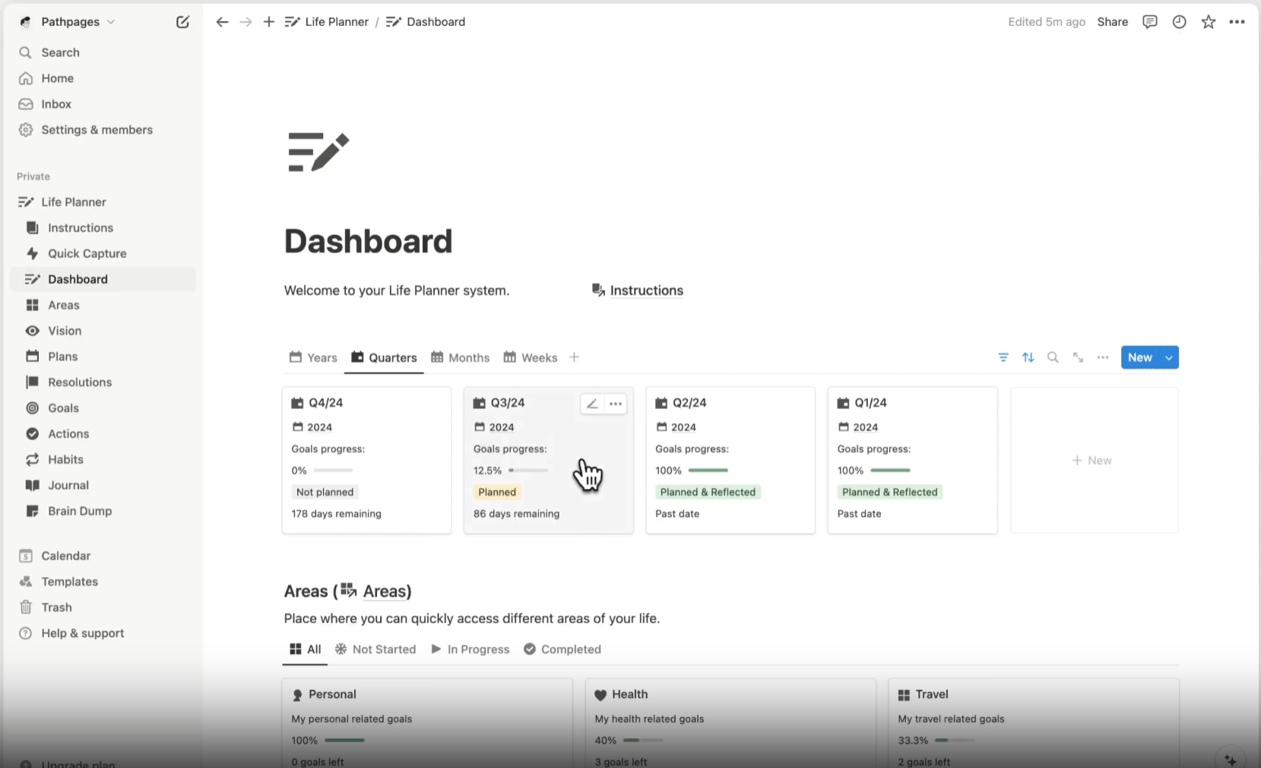1261x768 pixels.
Task: Click the large Dashboard page icon
Action: tap(318, 152)
